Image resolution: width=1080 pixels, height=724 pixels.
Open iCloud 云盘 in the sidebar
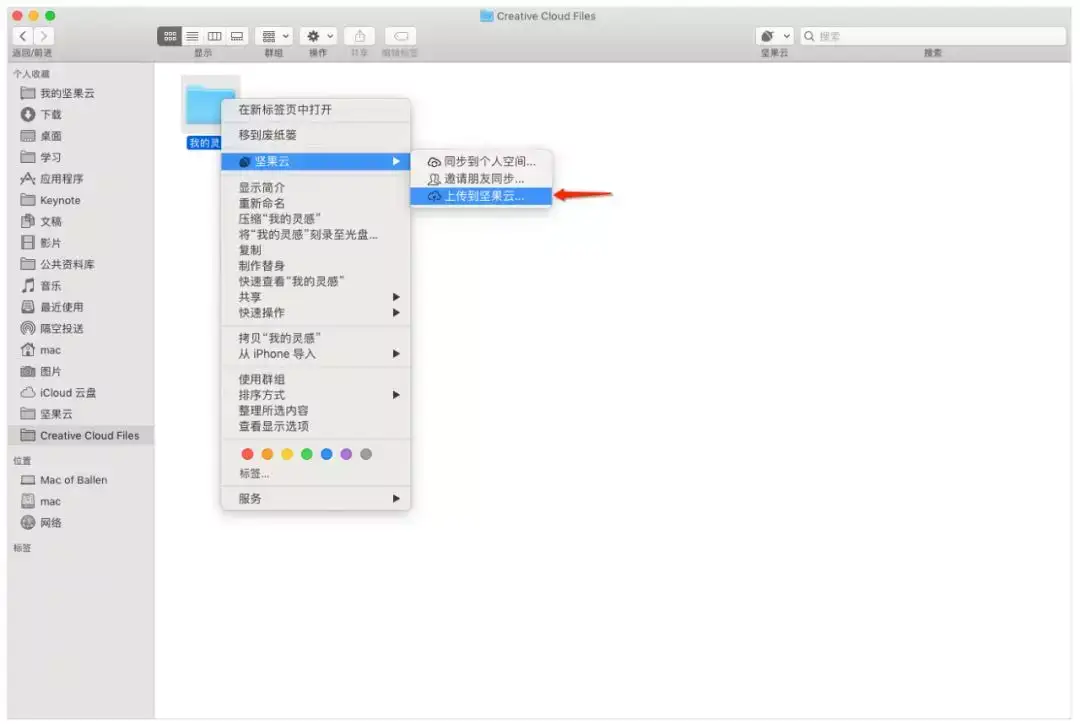coord(81,393)
